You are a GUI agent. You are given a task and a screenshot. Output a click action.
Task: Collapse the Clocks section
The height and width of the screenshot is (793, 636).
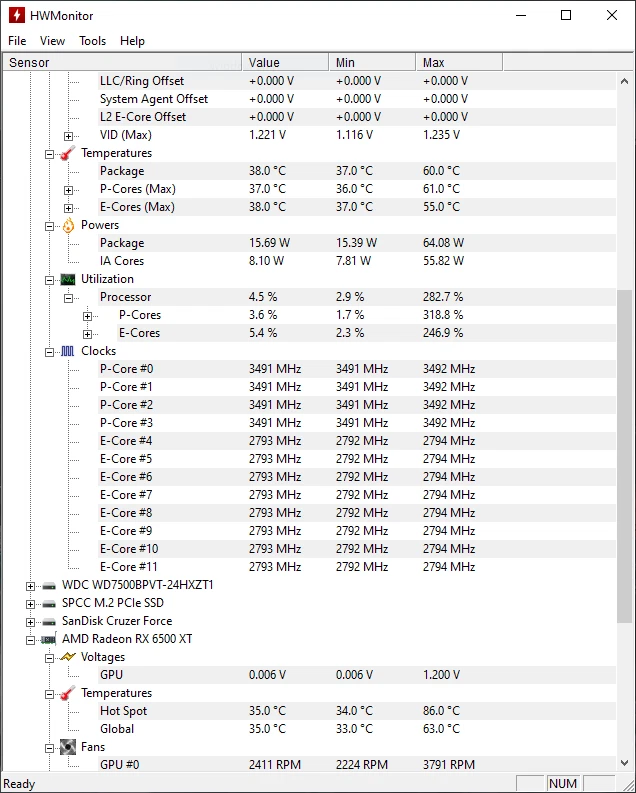[50, 351]
